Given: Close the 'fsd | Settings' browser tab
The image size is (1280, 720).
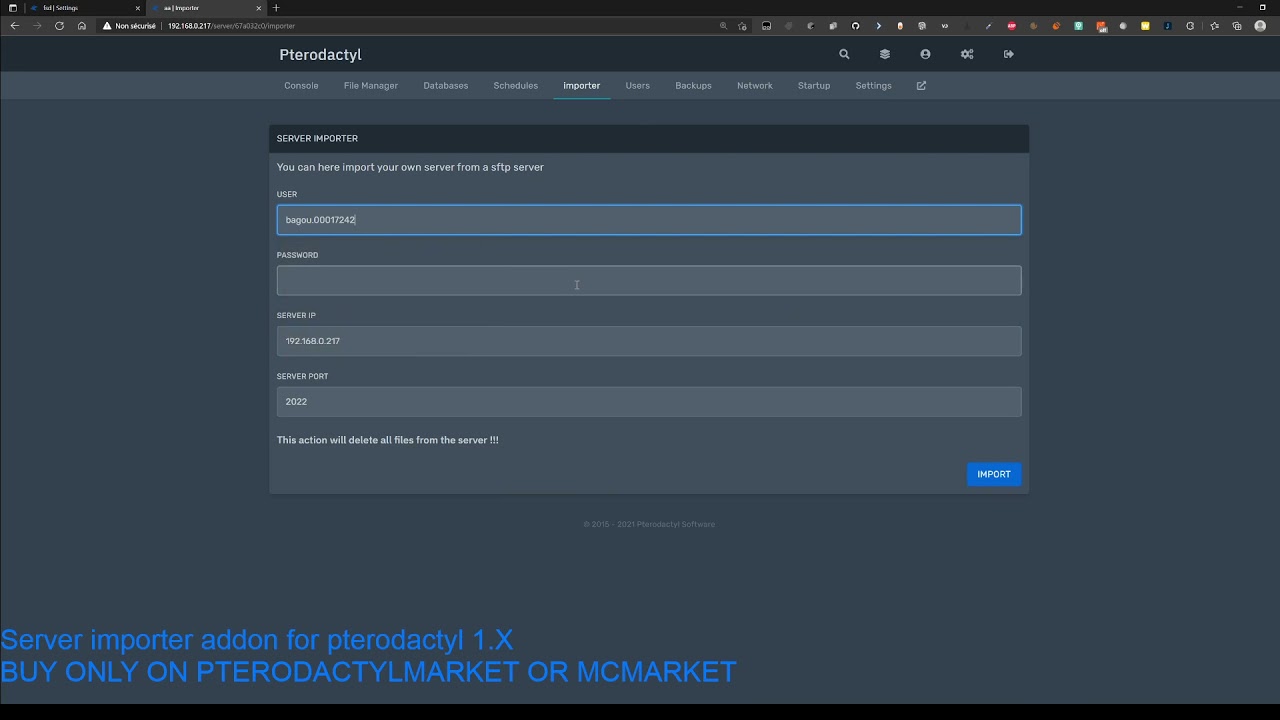Looking at the screenshot, I should pyautogui.click(x=137, y=8).
